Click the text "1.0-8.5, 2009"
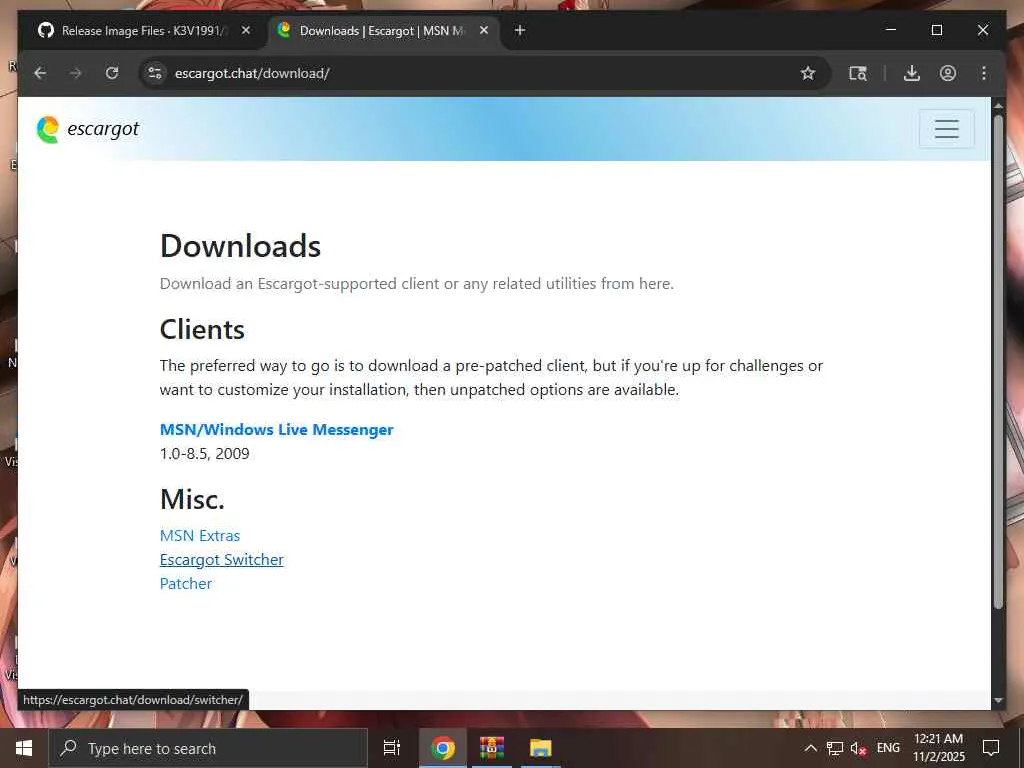1024x768 pixels. (x=204, y=454)
